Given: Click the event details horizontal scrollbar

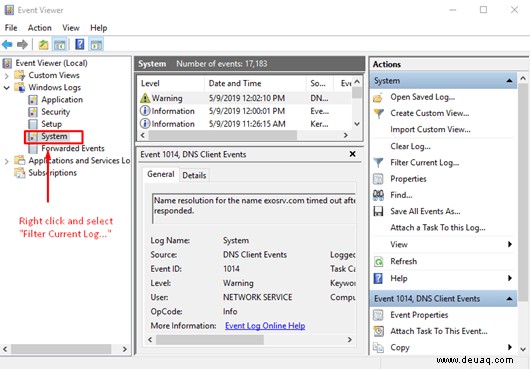Looking at the screenshot, I should (210, 340).
